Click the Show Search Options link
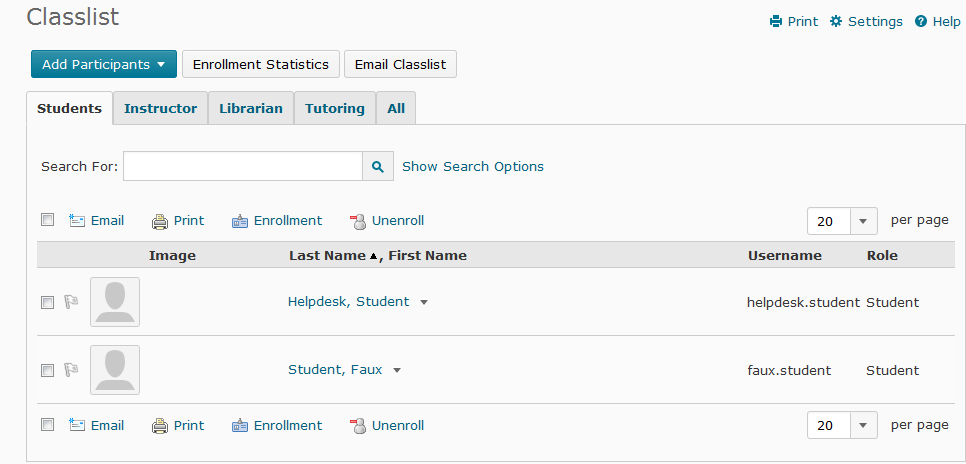 pyautogui.click(x=473, y=167)
